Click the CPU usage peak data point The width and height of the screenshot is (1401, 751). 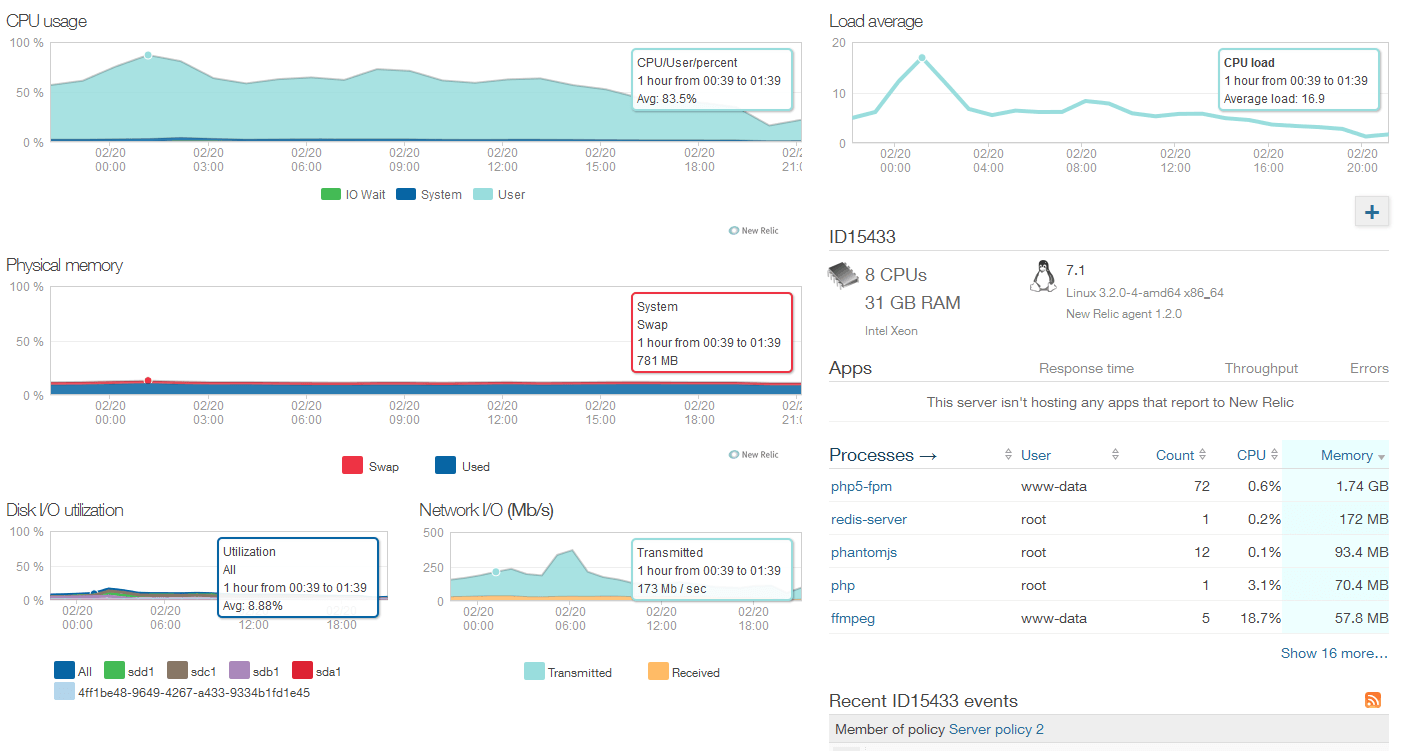[x=148, y=55]
